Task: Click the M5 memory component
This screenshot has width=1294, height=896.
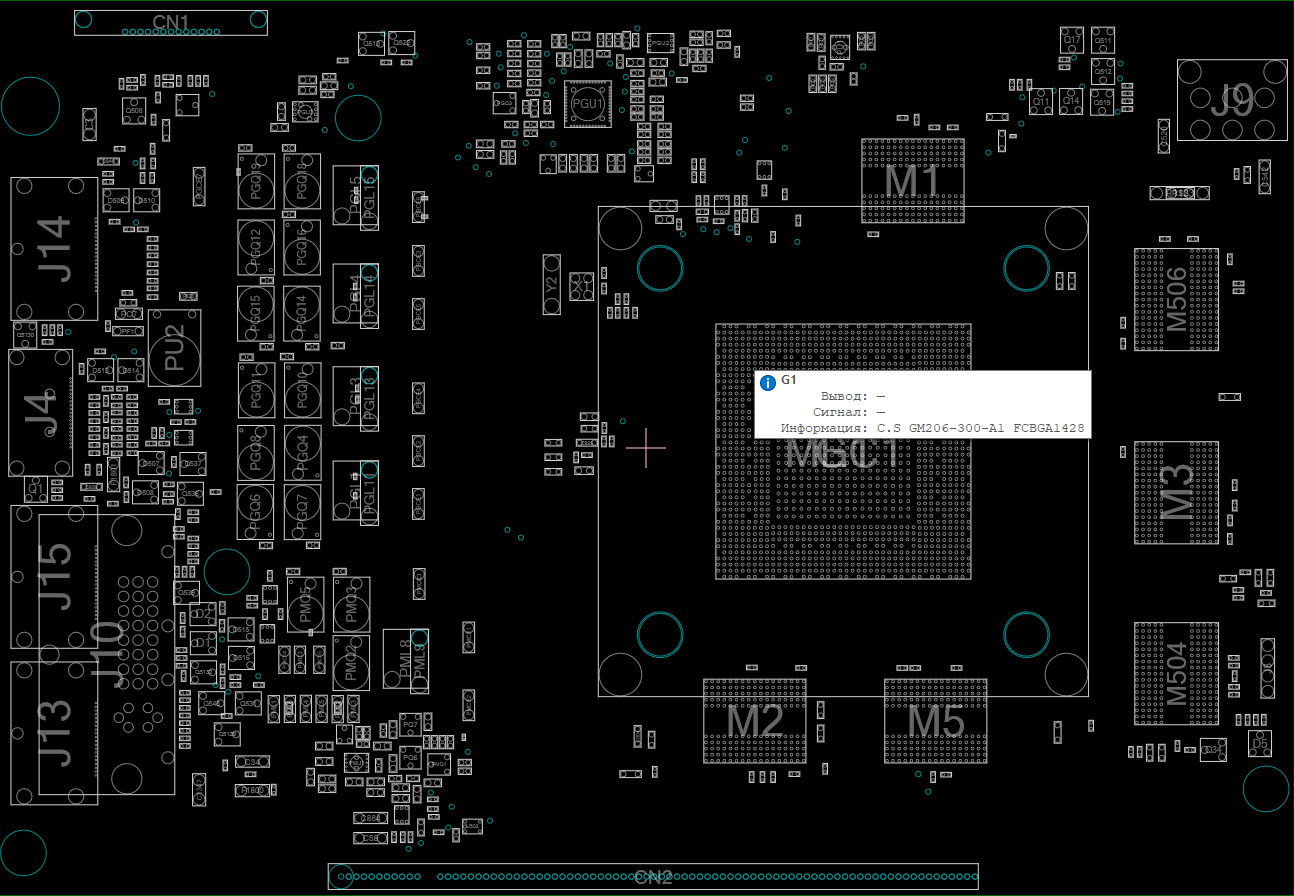Action: click(x=935, y=721)
